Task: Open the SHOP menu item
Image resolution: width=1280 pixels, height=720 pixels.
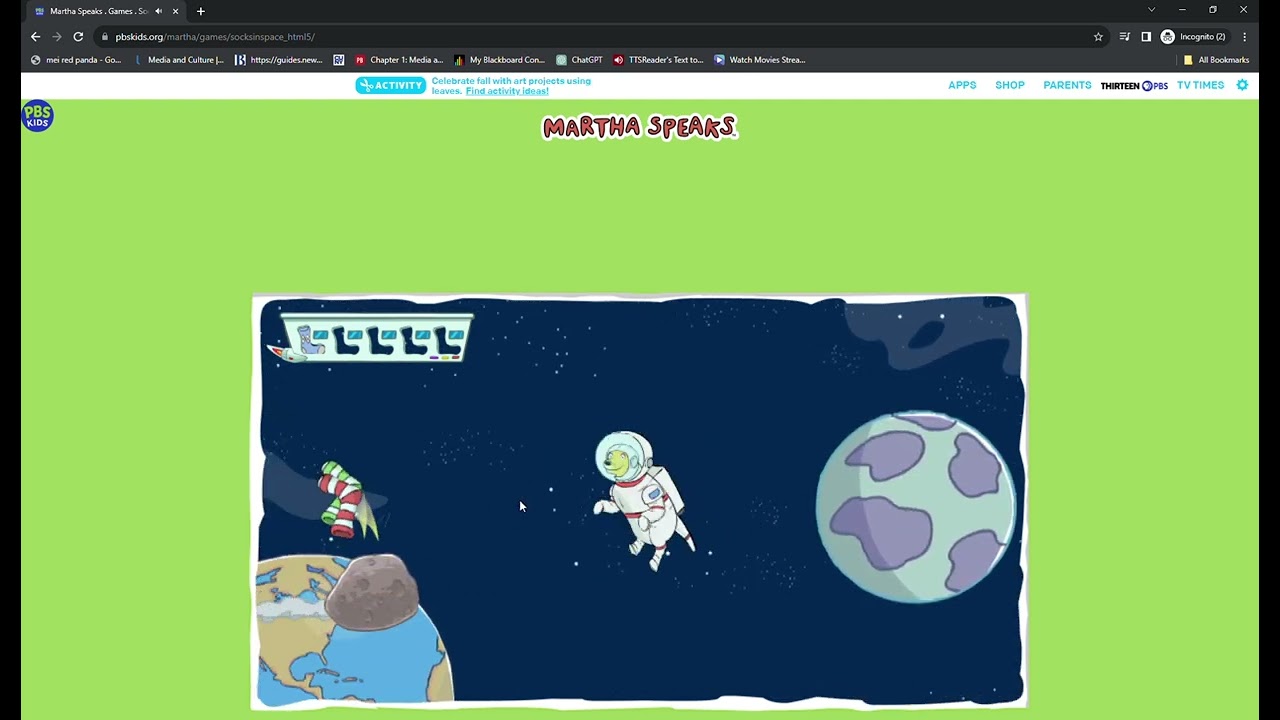Action: click(x=1010, y=85)
